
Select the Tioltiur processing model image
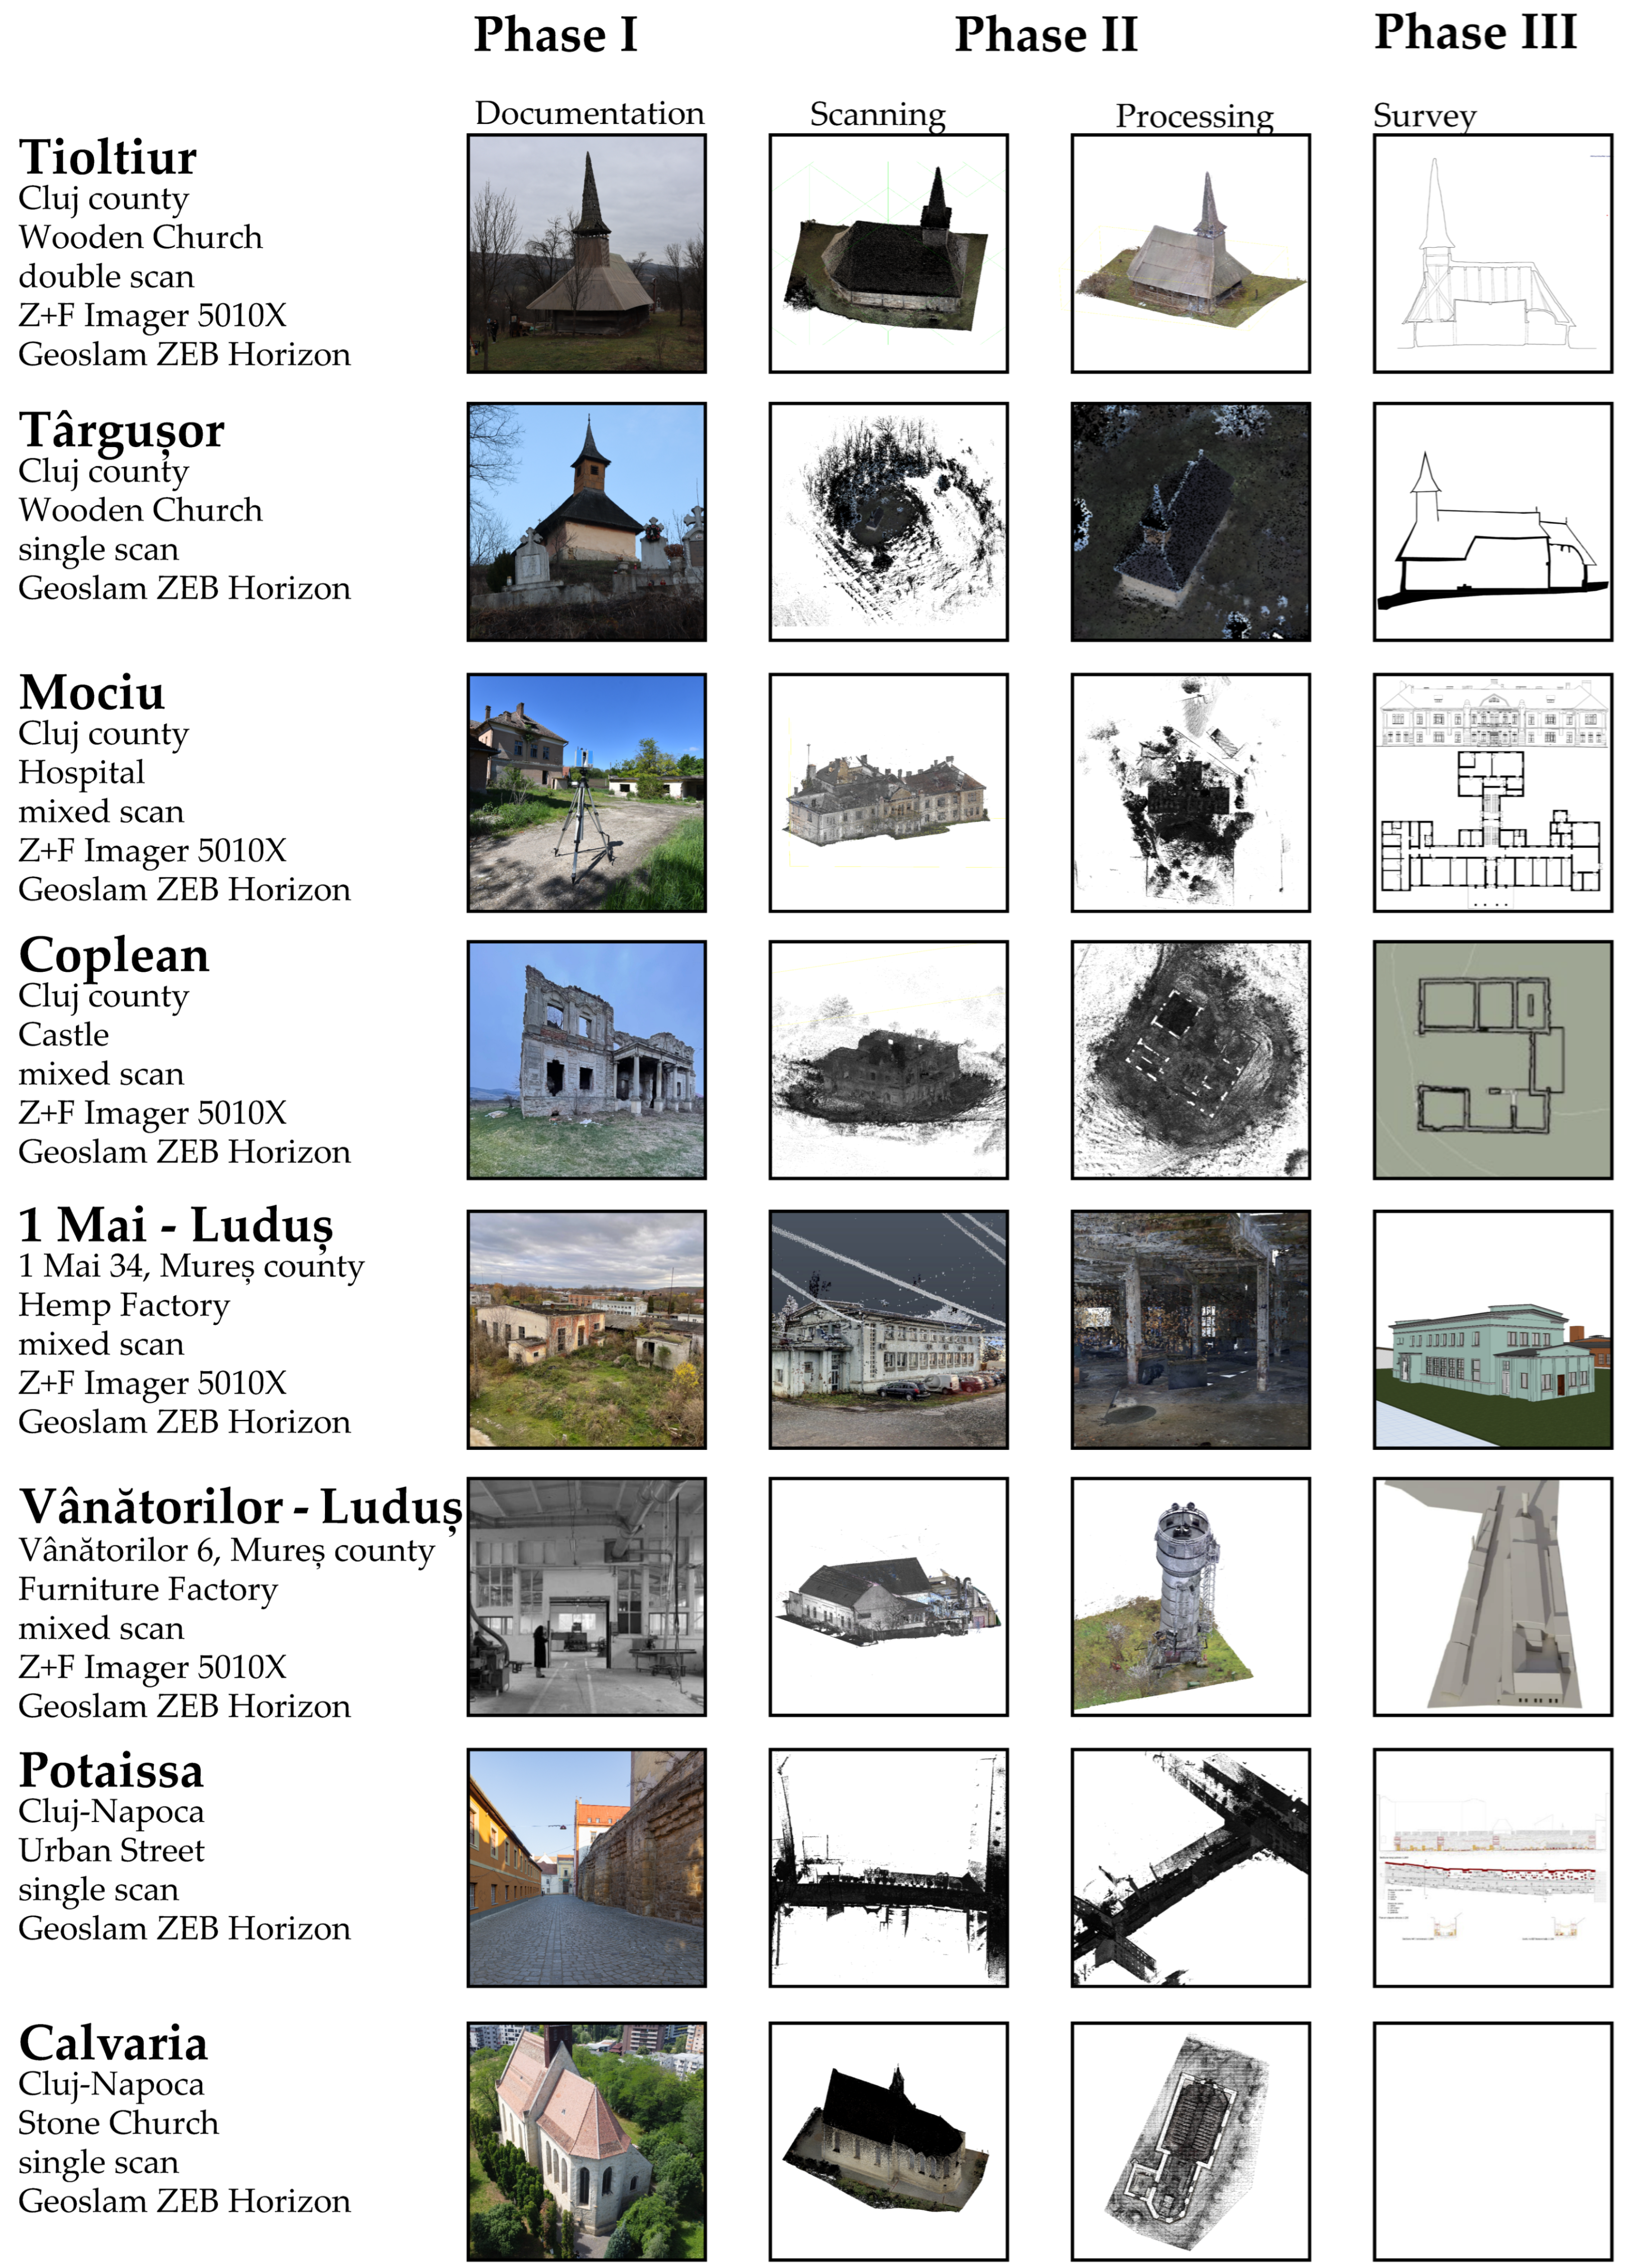[1190, 254]
